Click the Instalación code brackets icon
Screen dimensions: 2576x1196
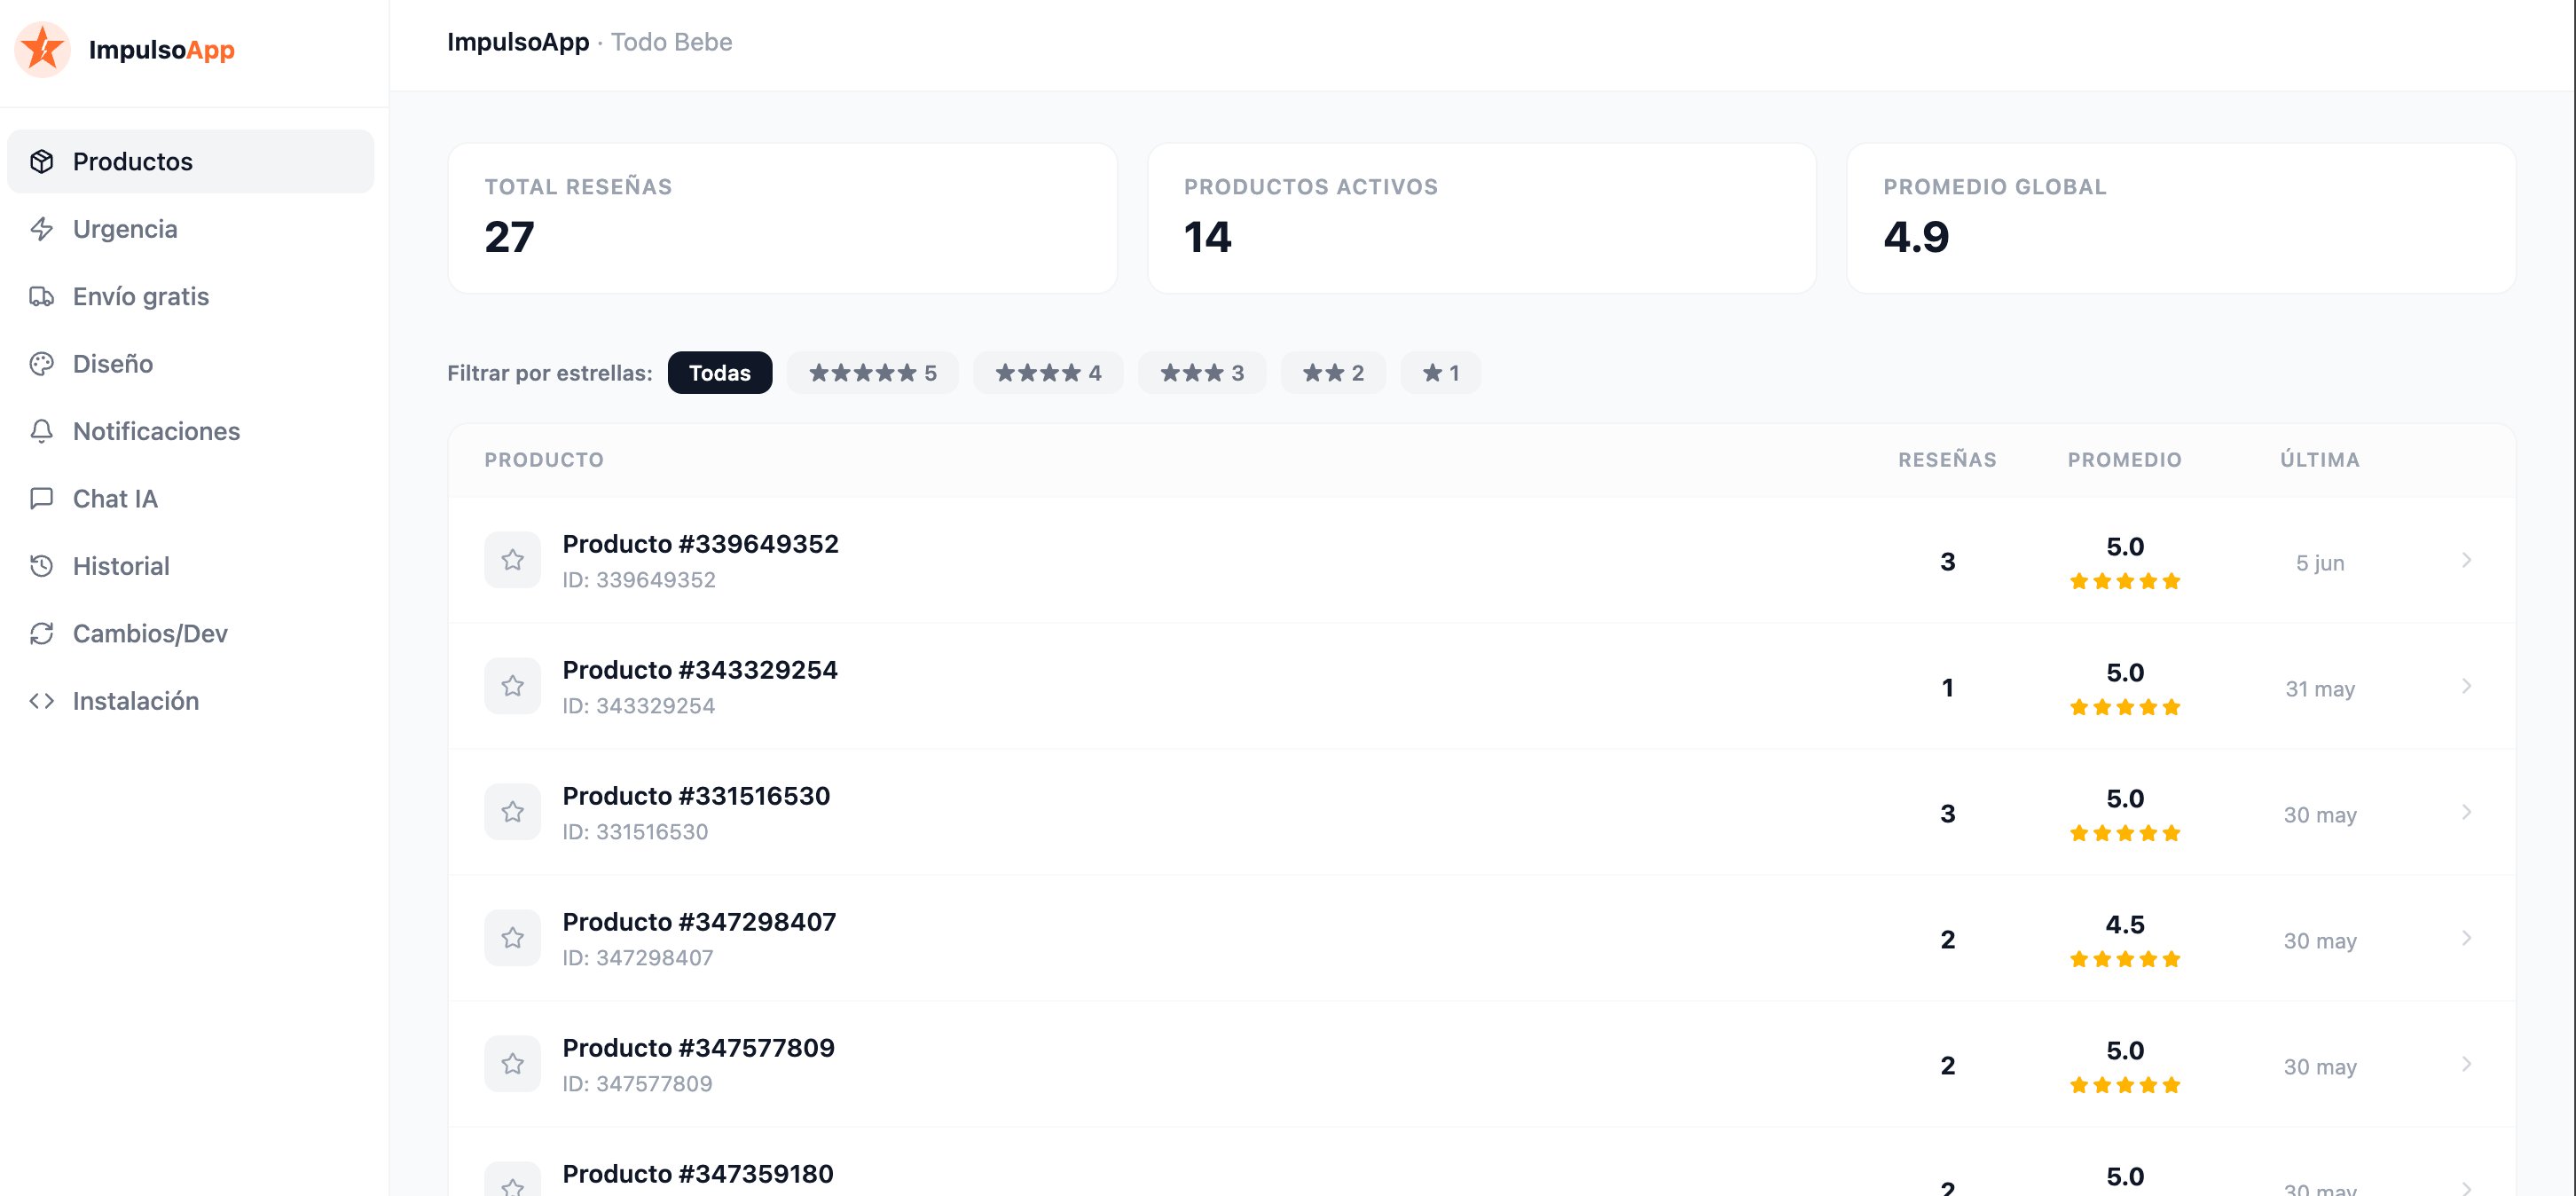coord(41,701)
